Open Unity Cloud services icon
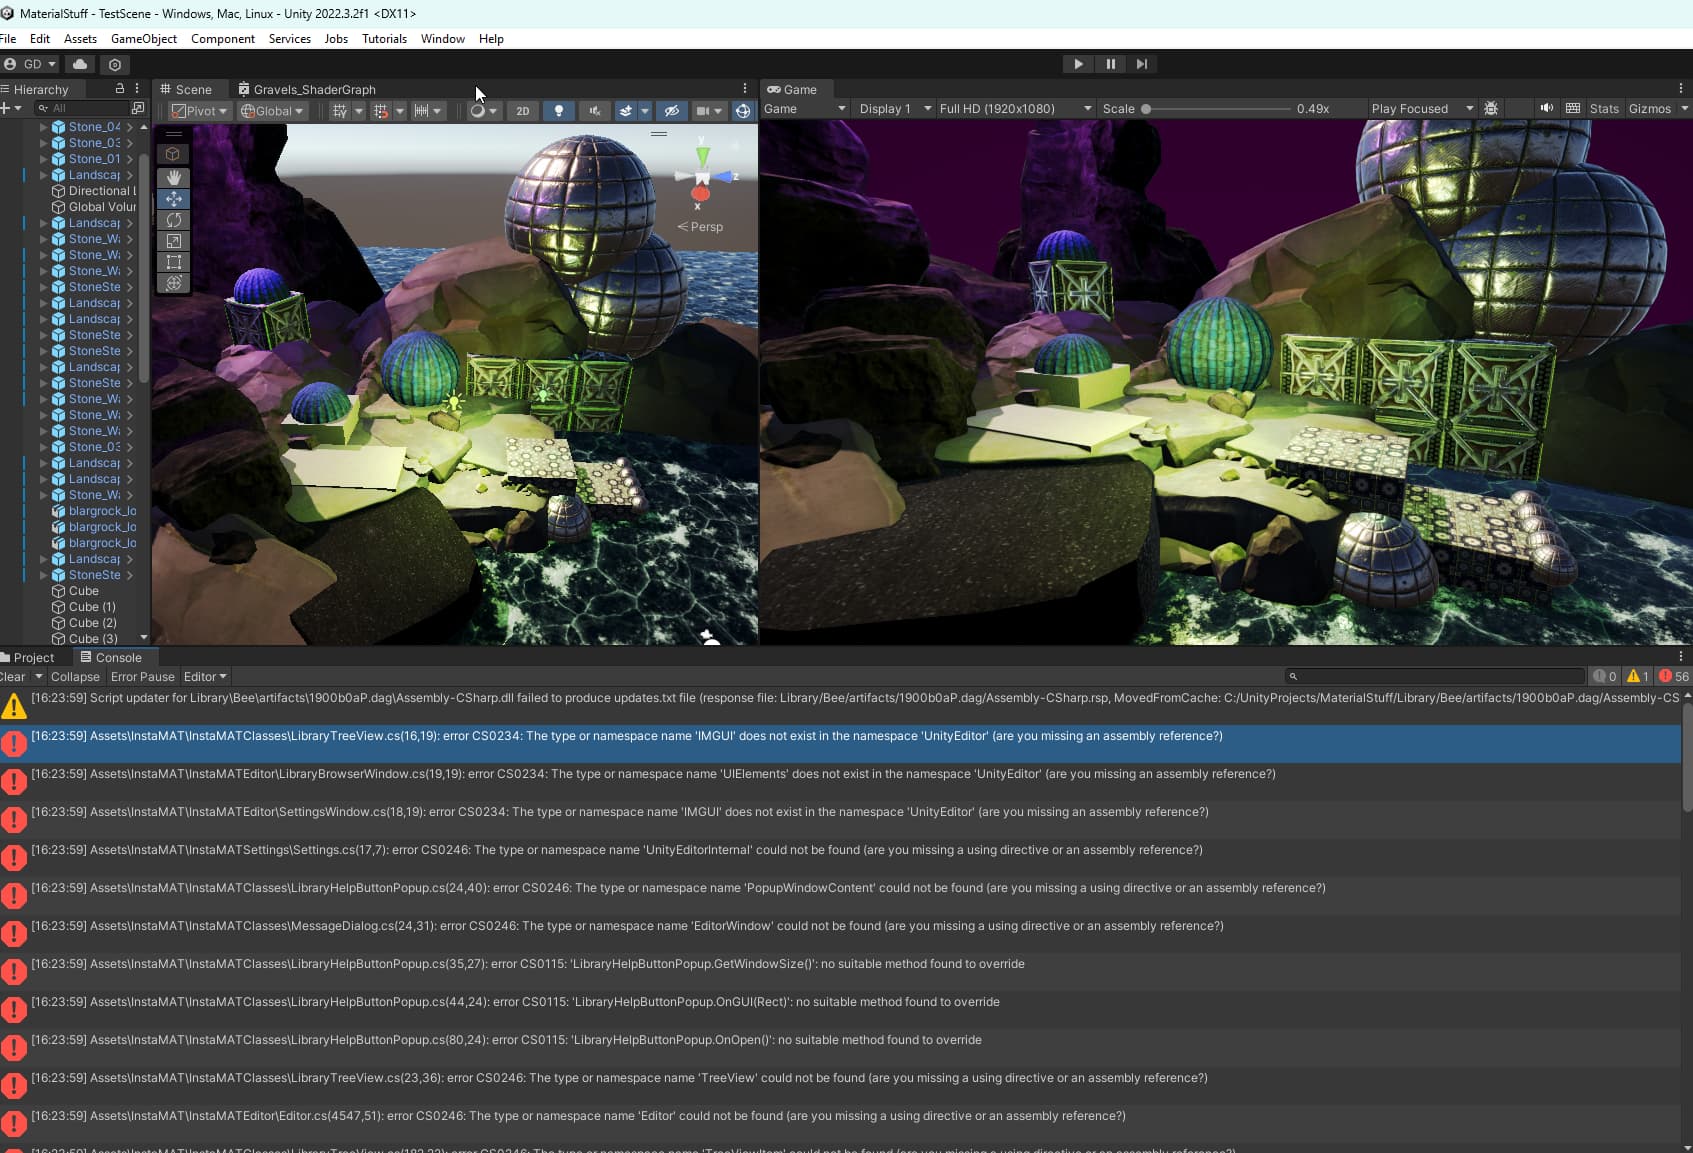This screenshot has width=1693, height=1153. tap(80, 64)
